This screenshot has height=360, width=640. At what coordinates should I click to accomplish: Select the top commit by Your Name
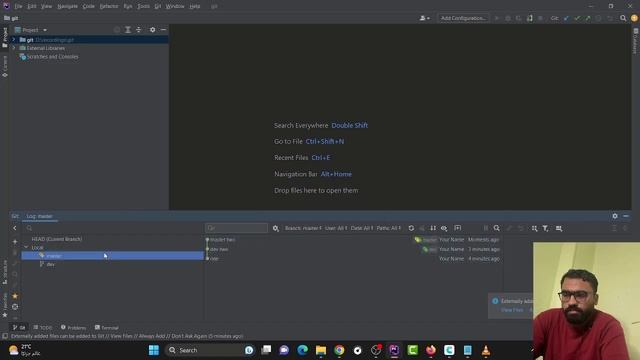[x=353, y=240]
